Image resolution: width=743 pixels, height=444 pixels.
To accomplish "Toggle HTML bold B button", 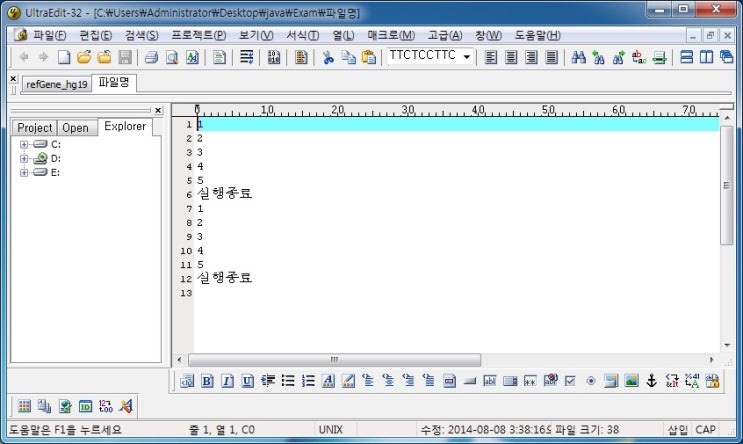I will coord(207,381).
